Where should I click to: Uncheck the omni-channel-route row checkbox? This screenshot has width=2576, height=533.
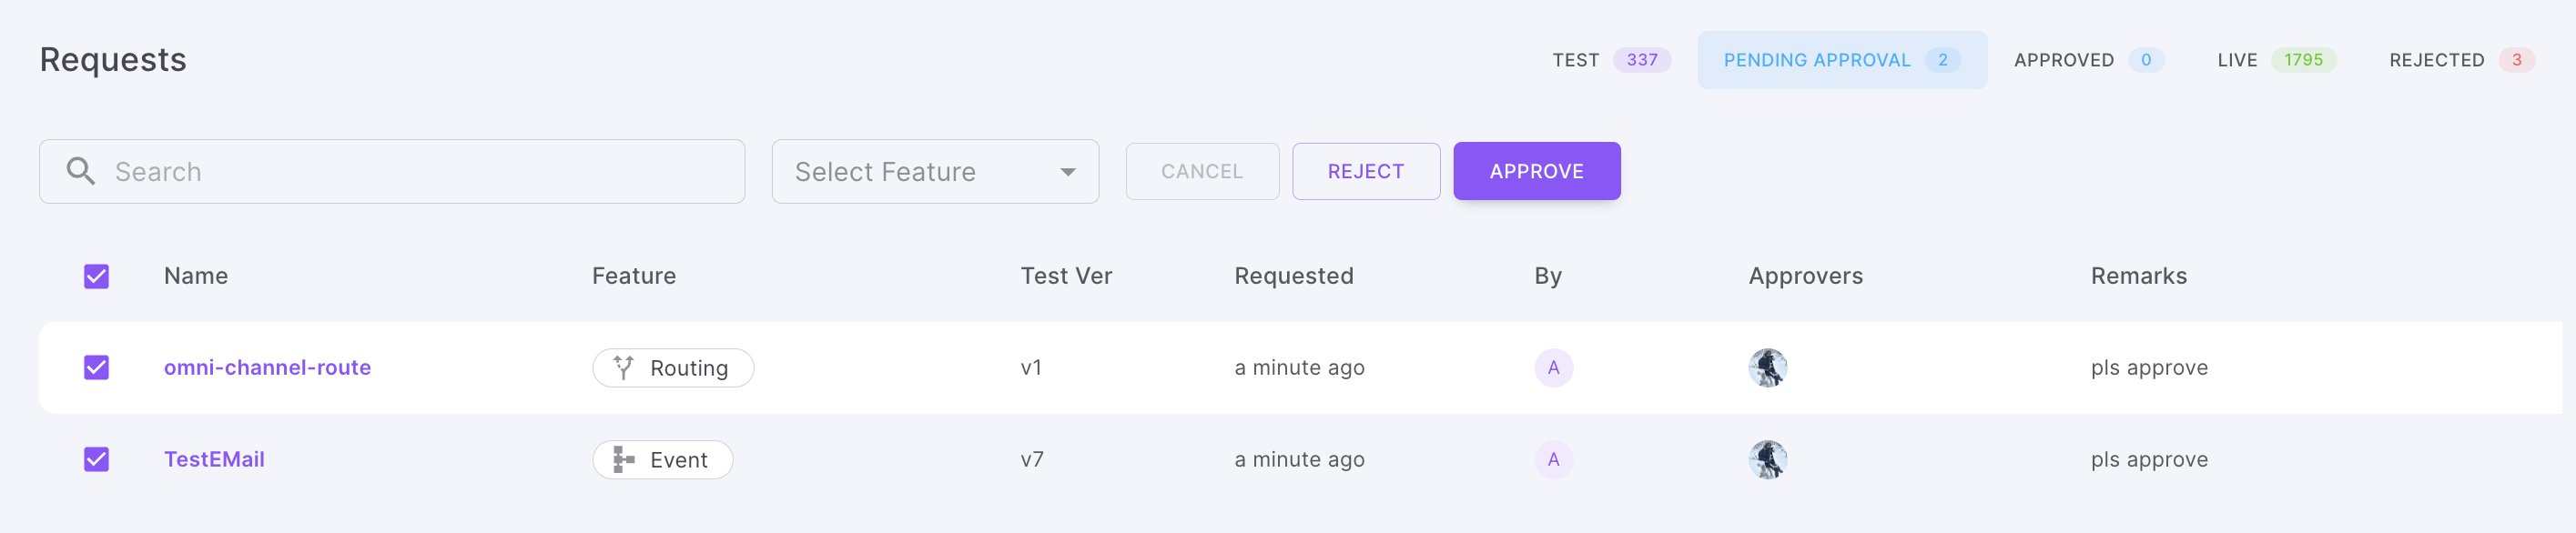click(96, 368)
